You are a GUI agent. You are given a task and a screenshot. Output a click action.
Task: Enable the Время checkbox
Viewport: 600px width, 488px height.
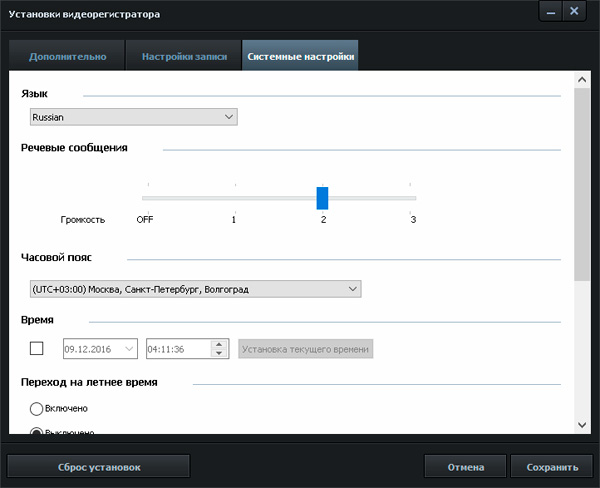pyautogui.click(x=37, y=348)
